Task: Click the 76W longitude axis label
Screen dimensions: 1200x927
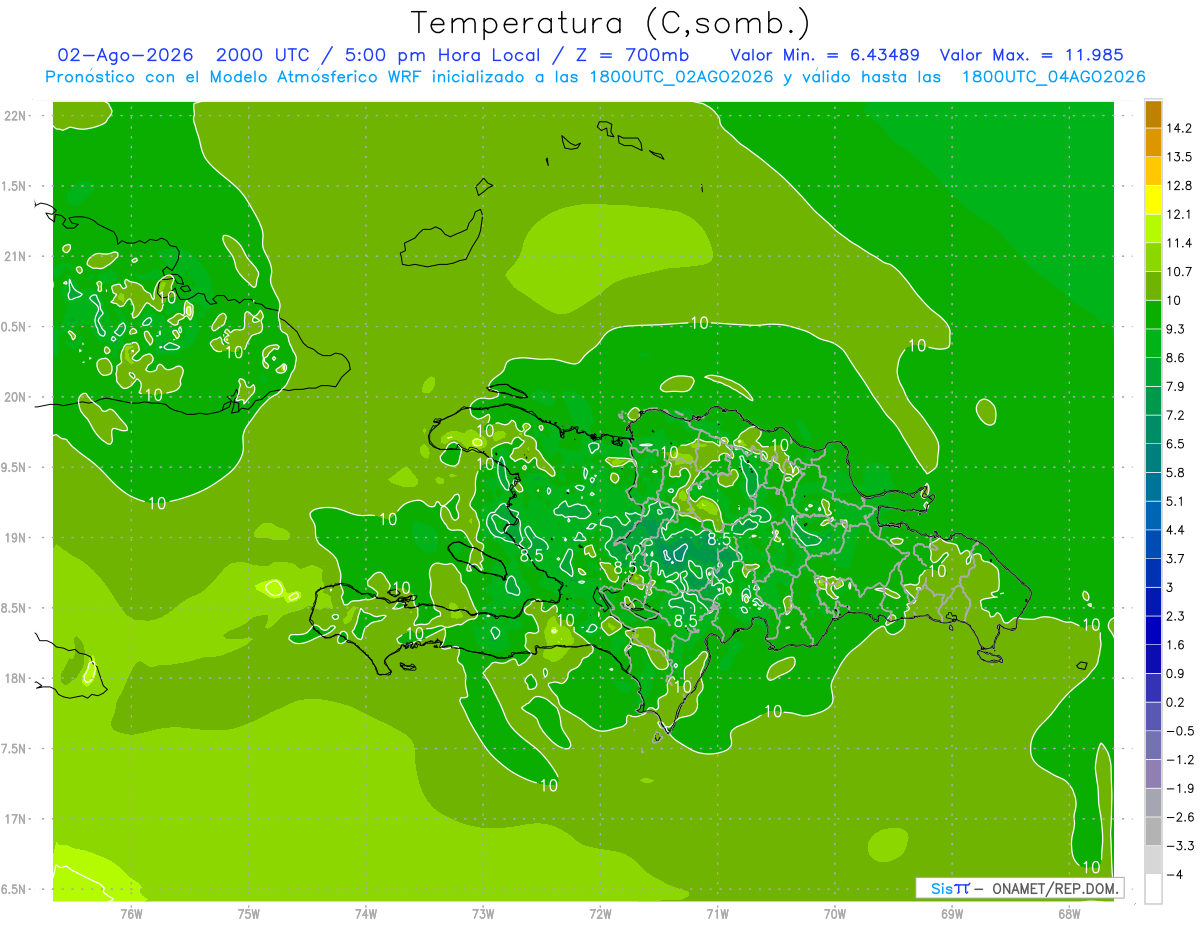Action: (131, 913)
